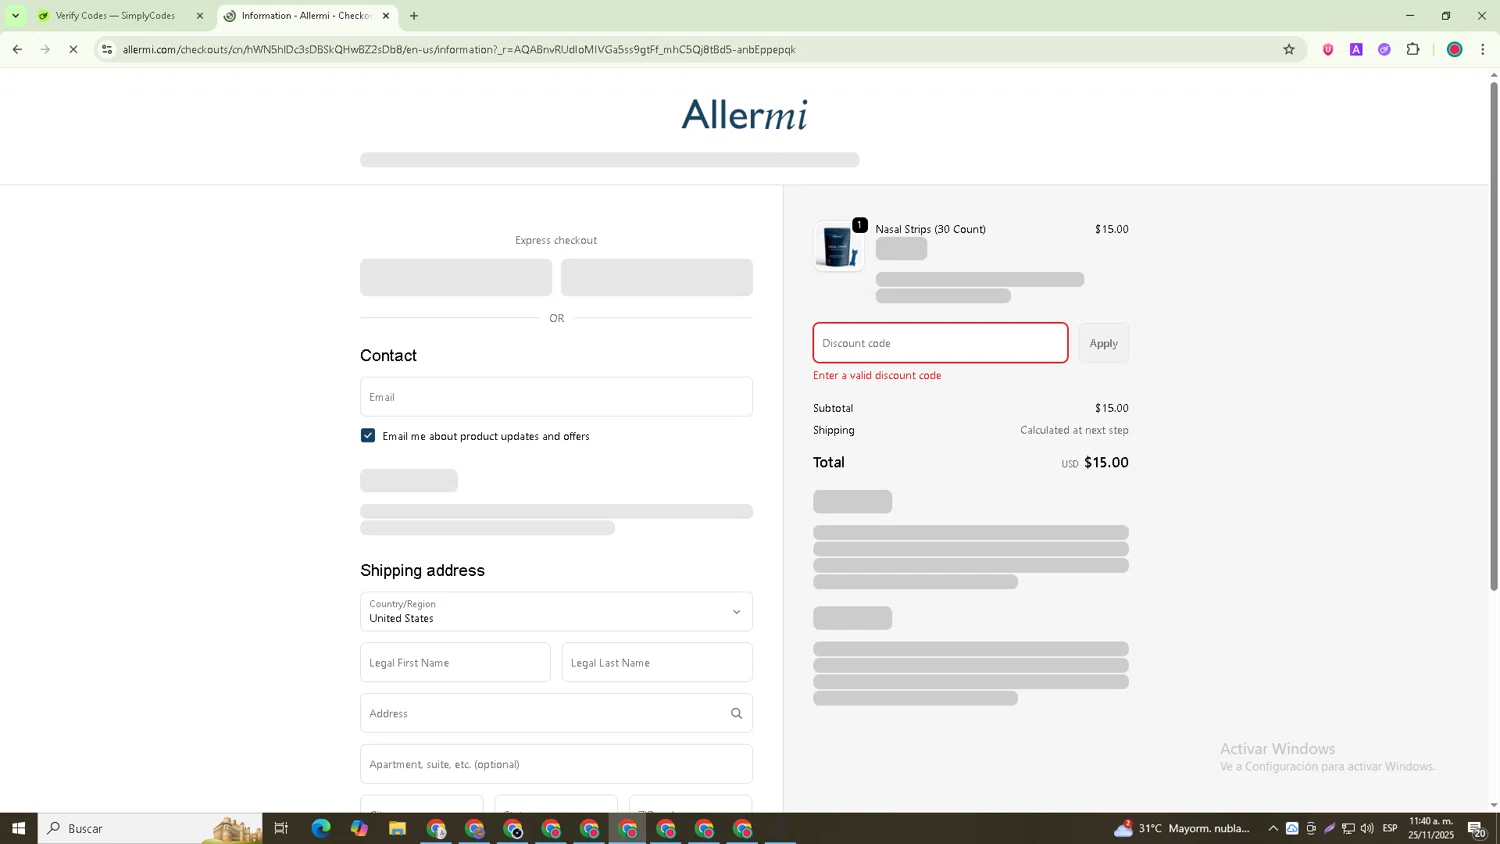Screen dimensions: 1500x844
Task: Open the Chrome profile avatar
Action: 1455,49
